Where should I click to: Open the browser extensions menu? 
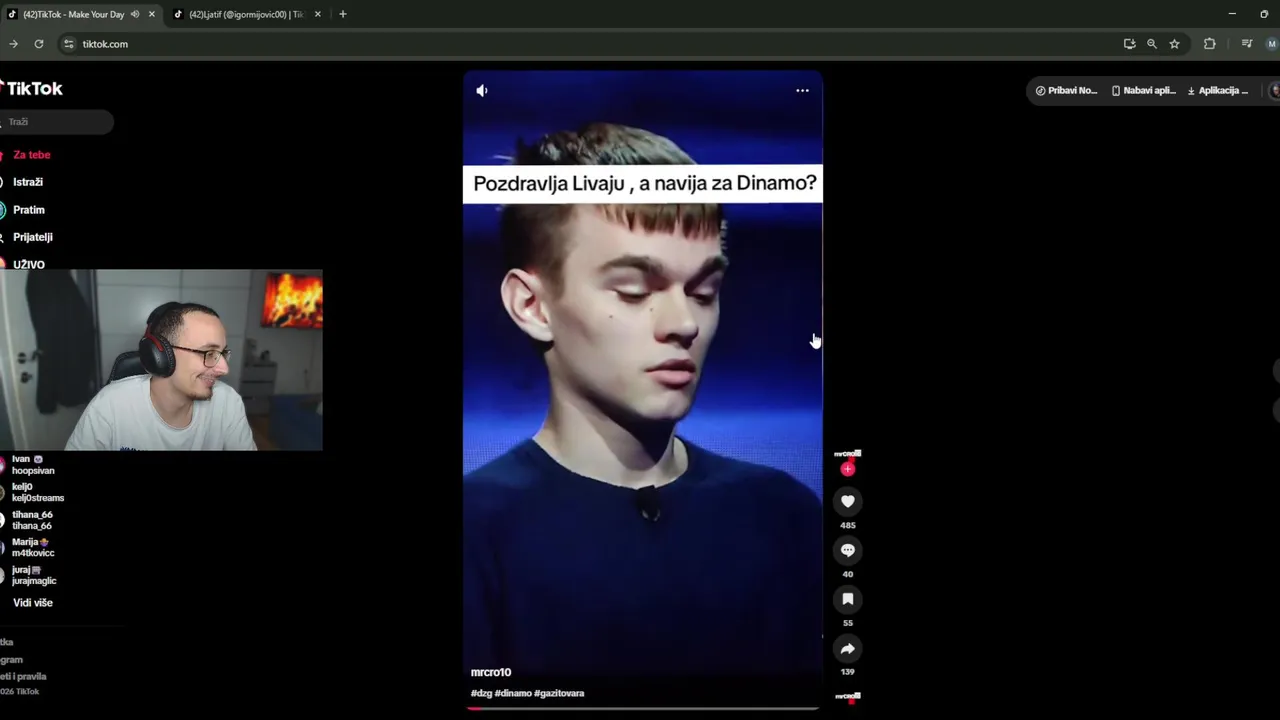[x=1209, y=44]
